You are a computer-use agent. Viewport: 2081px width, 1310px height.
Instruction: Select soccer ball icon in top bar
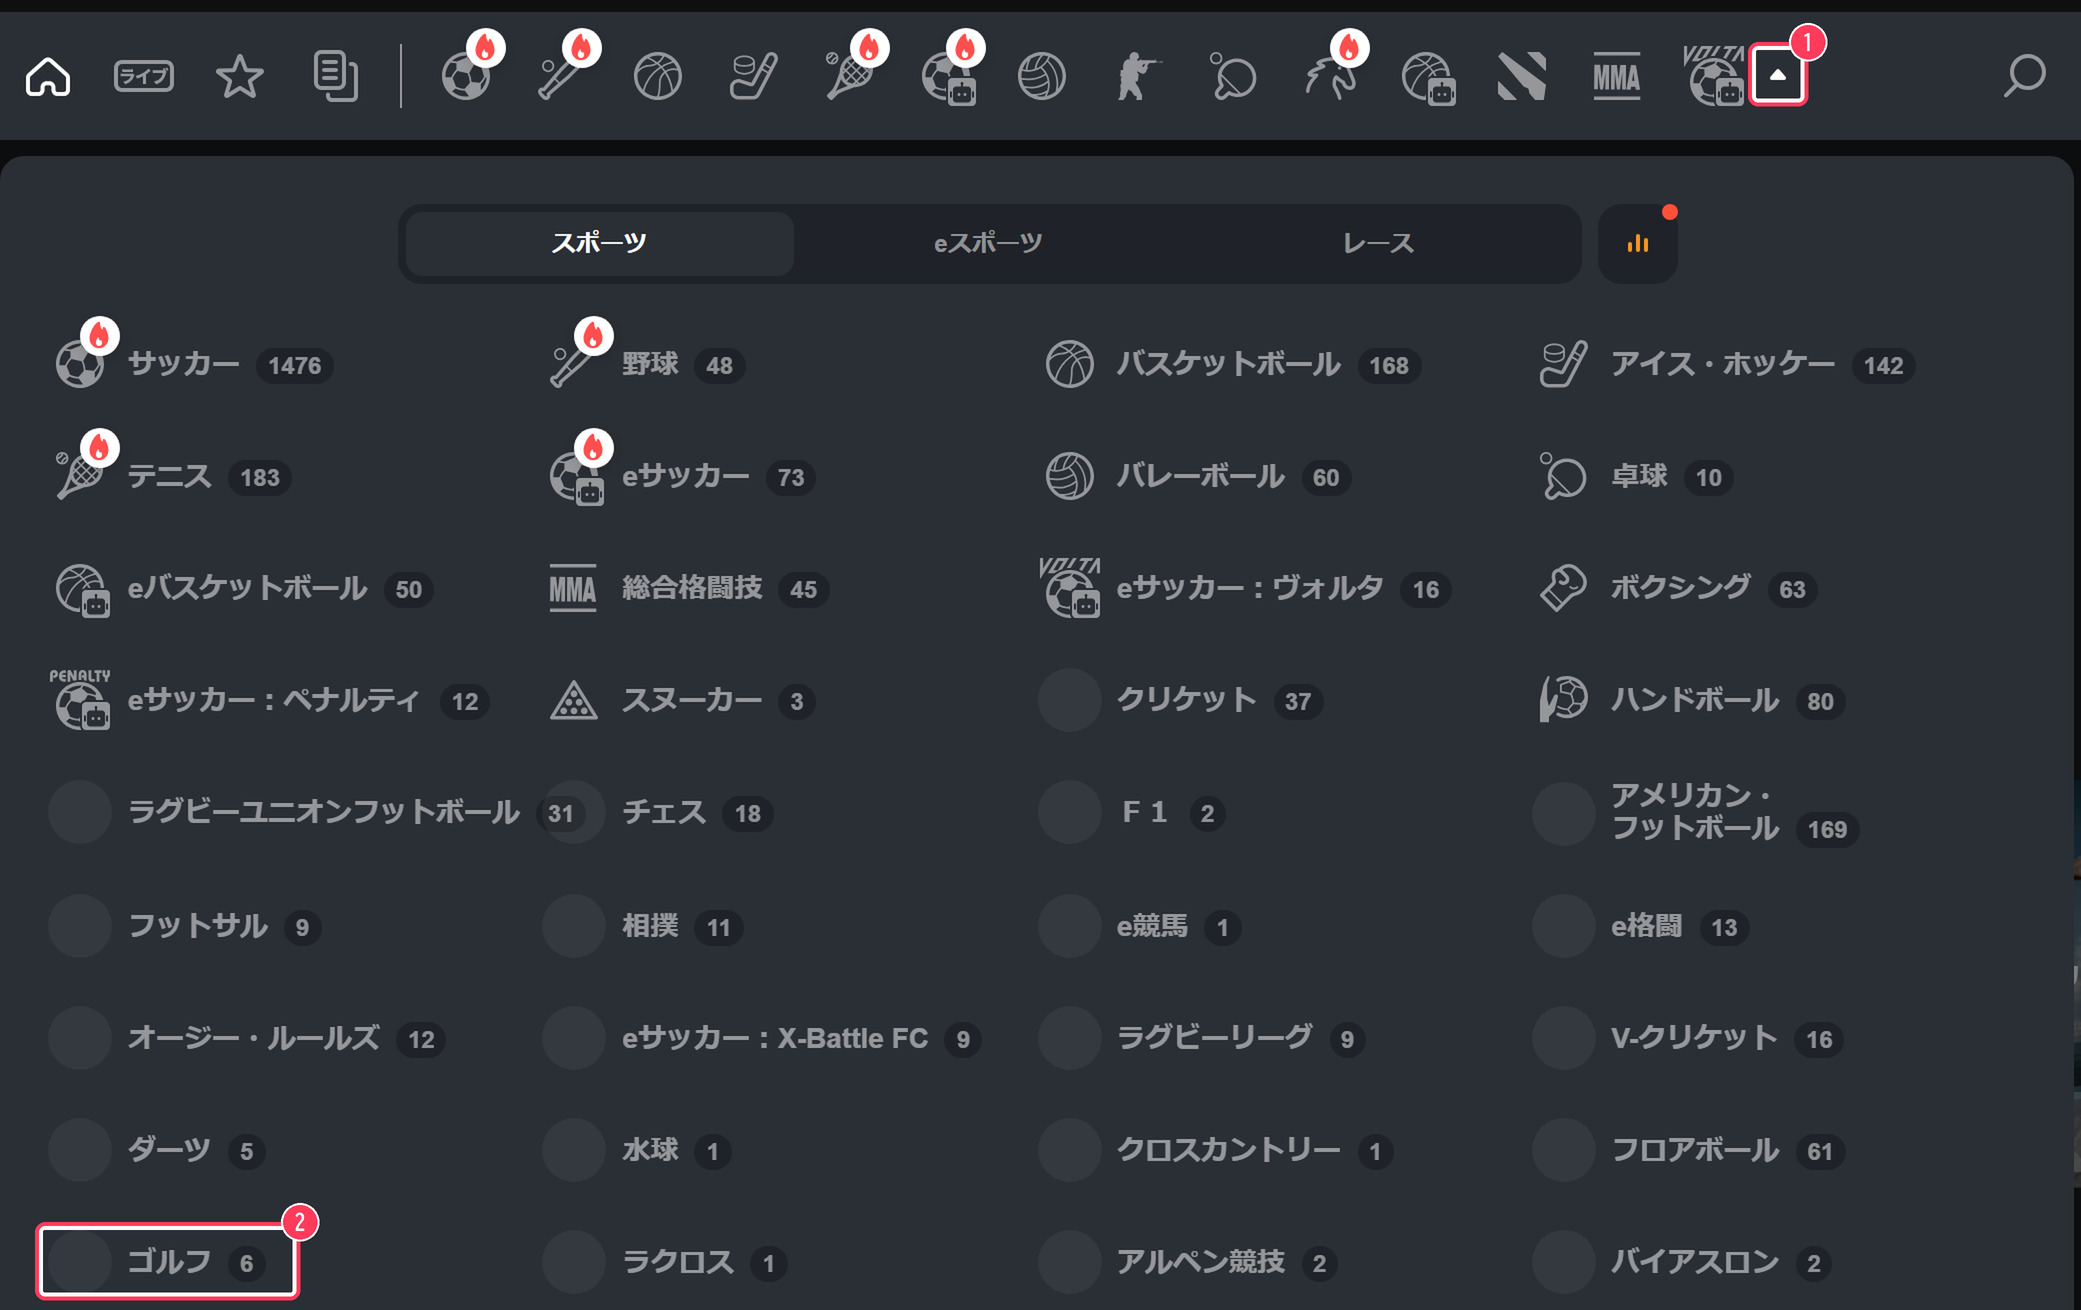466,76
